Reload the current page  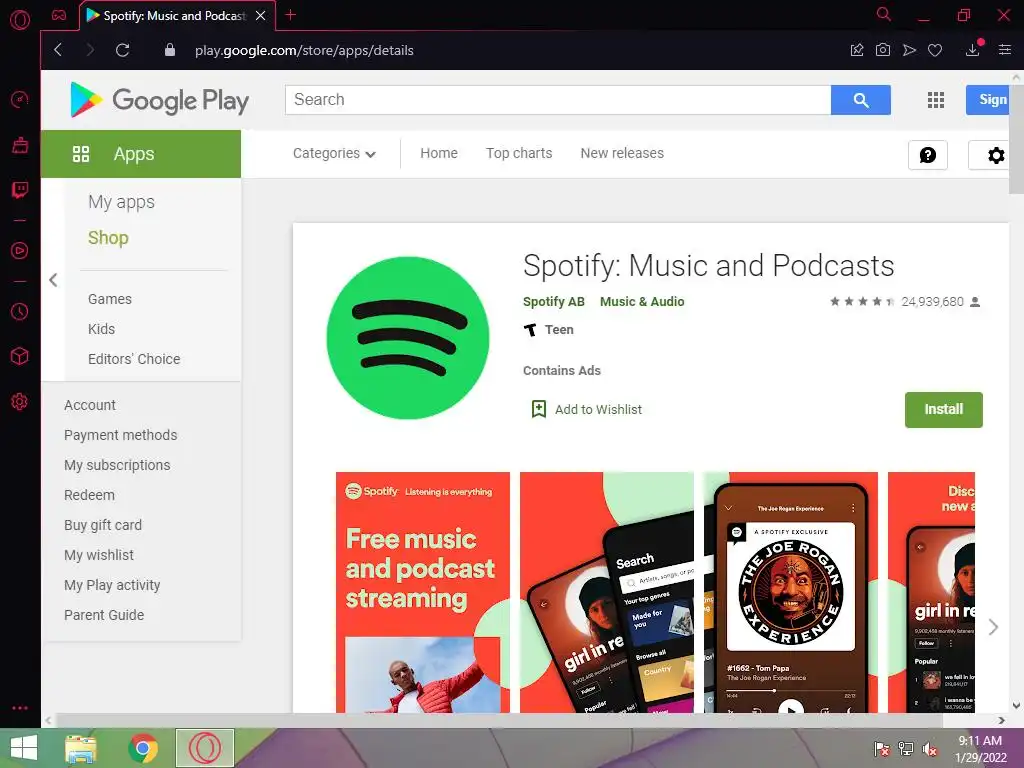point(122,50)
